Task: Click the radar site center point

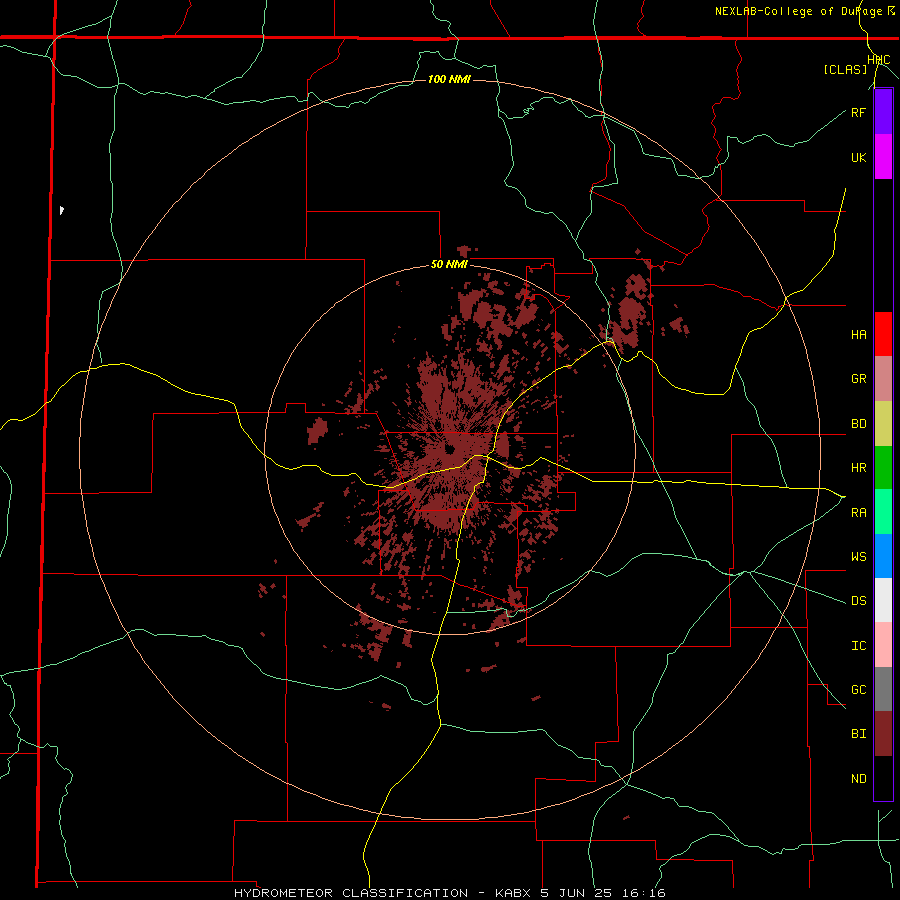Action: click(449, 449)
